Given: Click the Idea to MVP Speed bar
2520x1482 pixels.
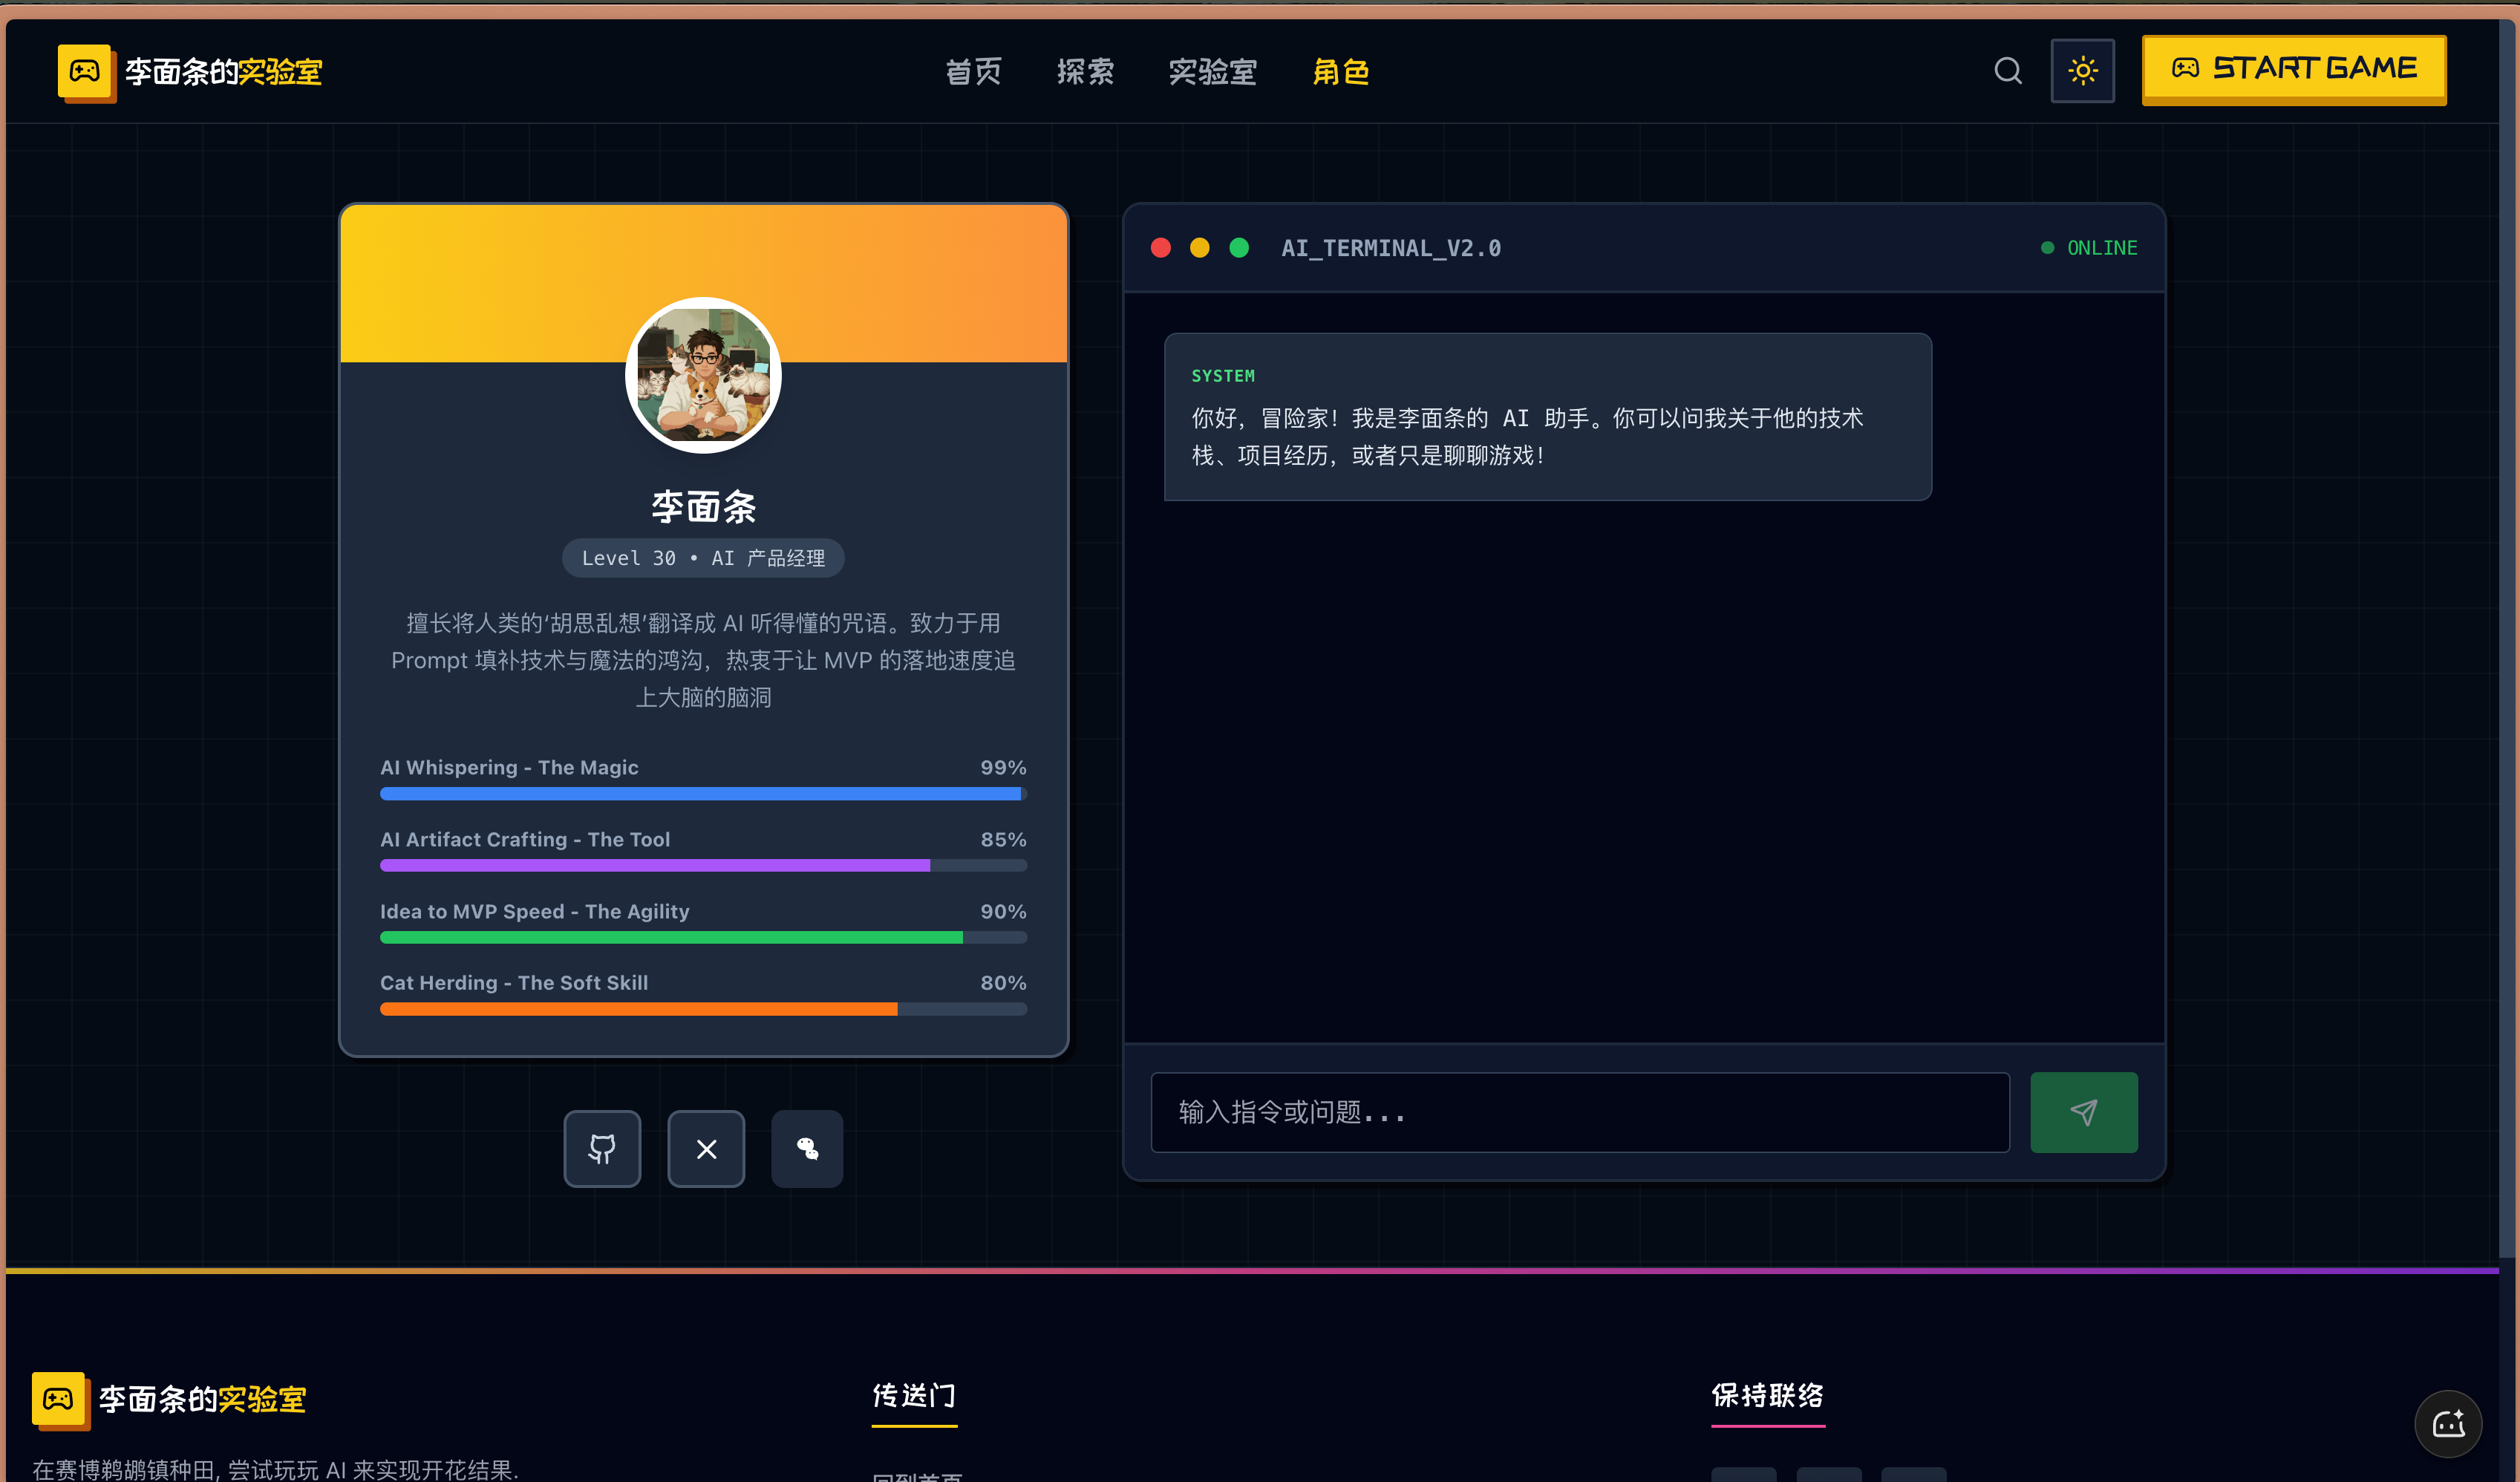Looking at the screenshot, I should (703, 938).
